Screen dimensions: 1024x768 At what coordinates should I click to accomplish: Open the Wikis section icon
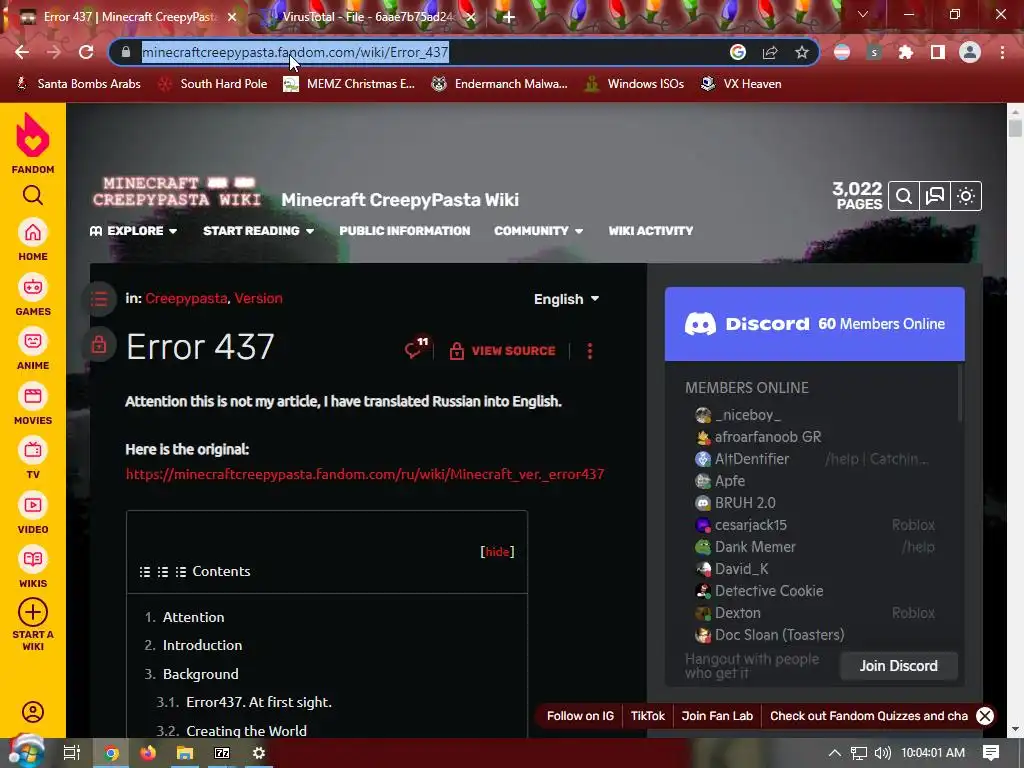[x=33, y=560]
